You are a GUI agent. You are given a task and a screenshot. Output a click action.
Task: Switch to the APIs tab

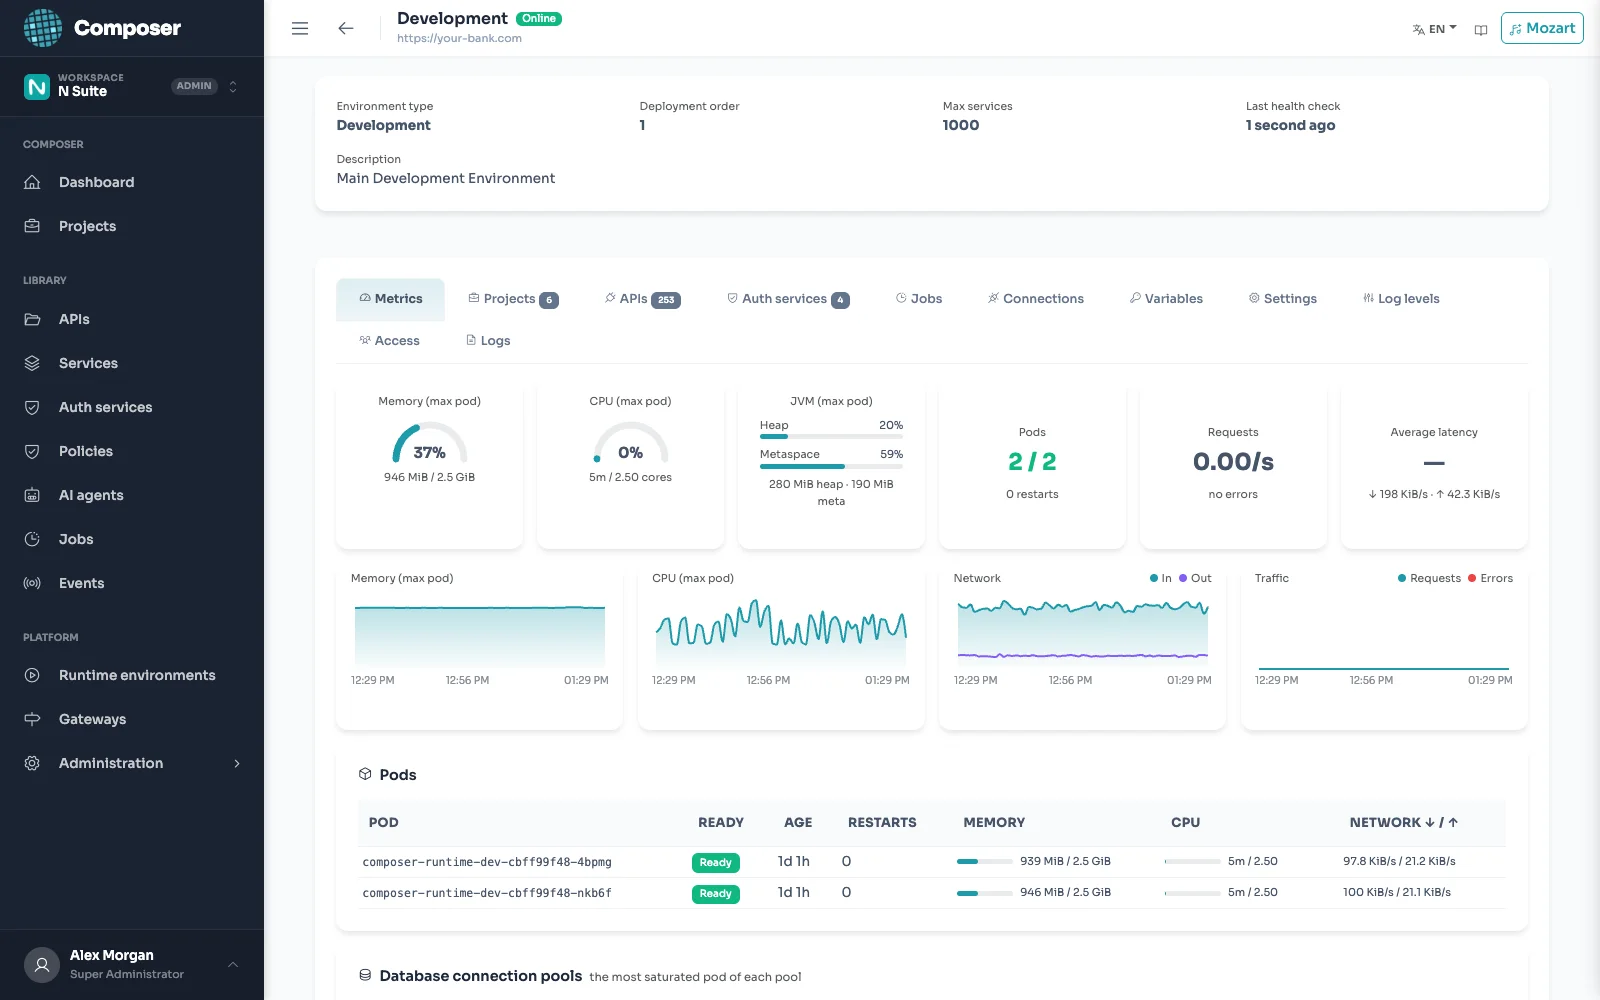click(x=642, y=299)
